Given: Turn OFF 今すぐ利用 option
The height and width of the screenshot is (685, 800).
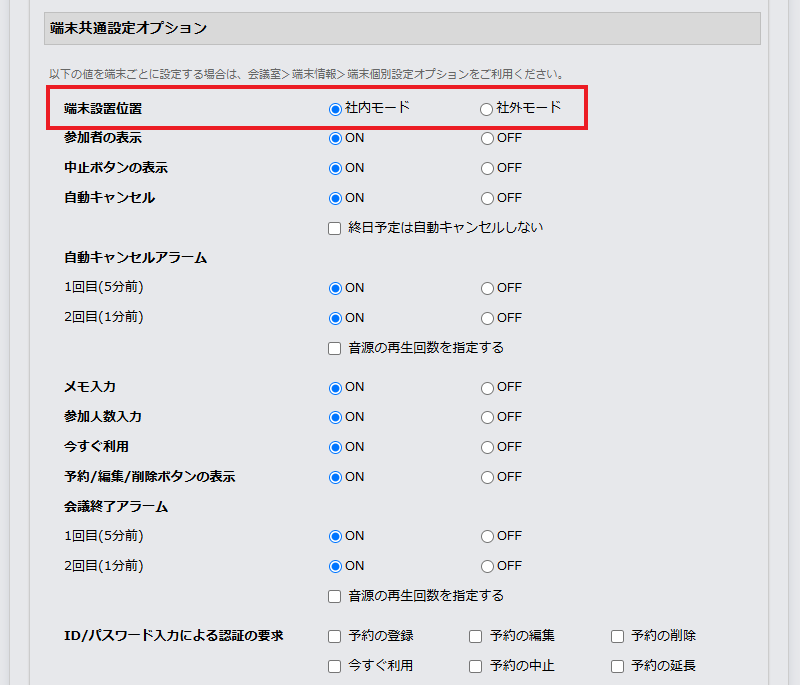Looking at the screenshot, I should pyautogui.click(x=487, y=447).
